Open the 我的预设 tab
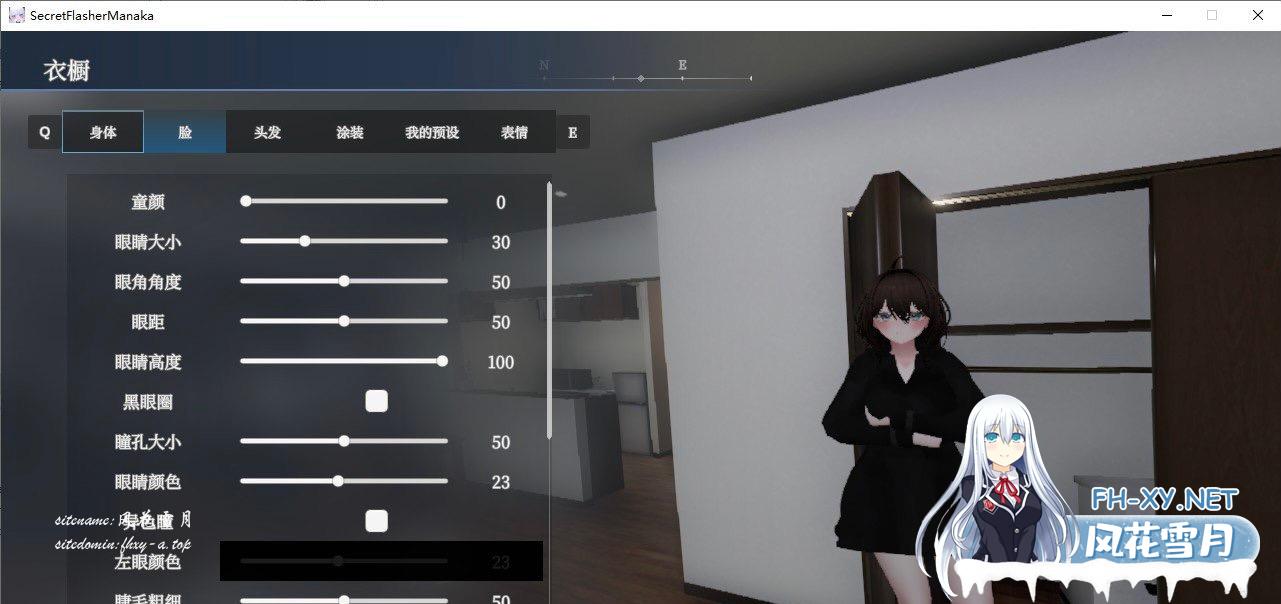The image size is (1281, 604). point(431,132)
